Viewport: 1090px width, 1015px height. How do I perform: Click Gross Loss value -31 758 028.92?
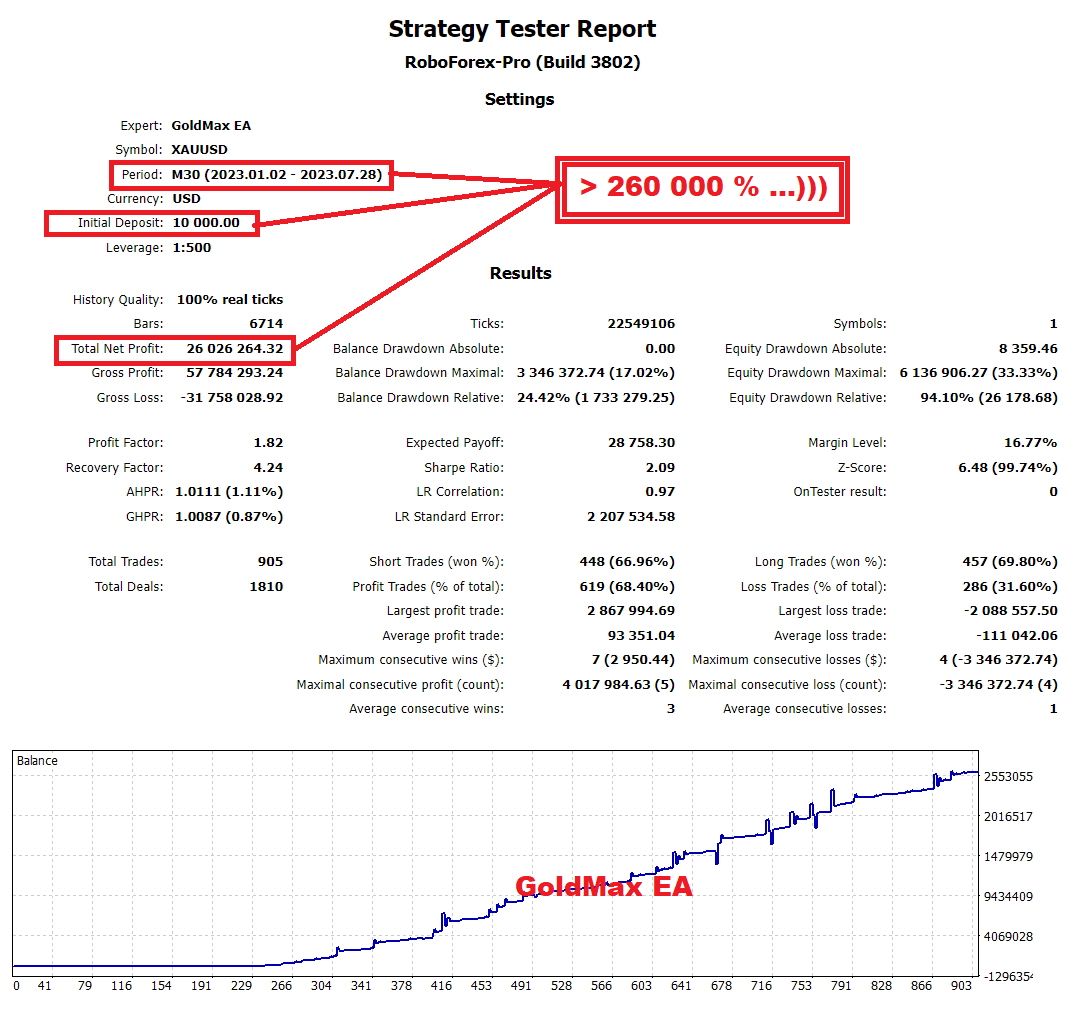(232, 398)
